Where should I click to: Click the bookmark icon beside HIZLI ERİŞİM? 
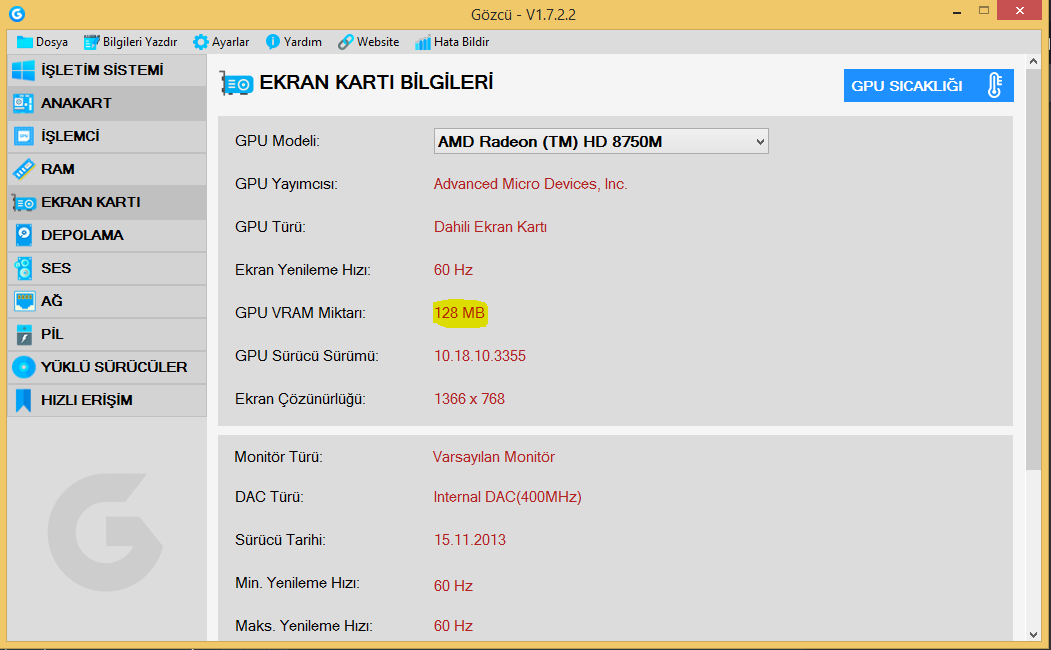[23, 400]
